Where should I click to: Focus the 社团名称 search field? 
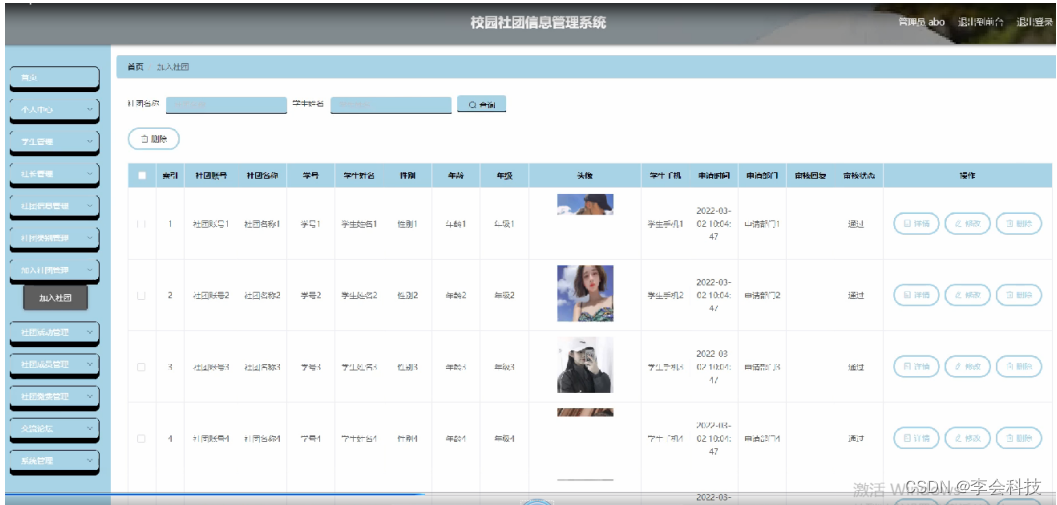(x=226, y=105)
